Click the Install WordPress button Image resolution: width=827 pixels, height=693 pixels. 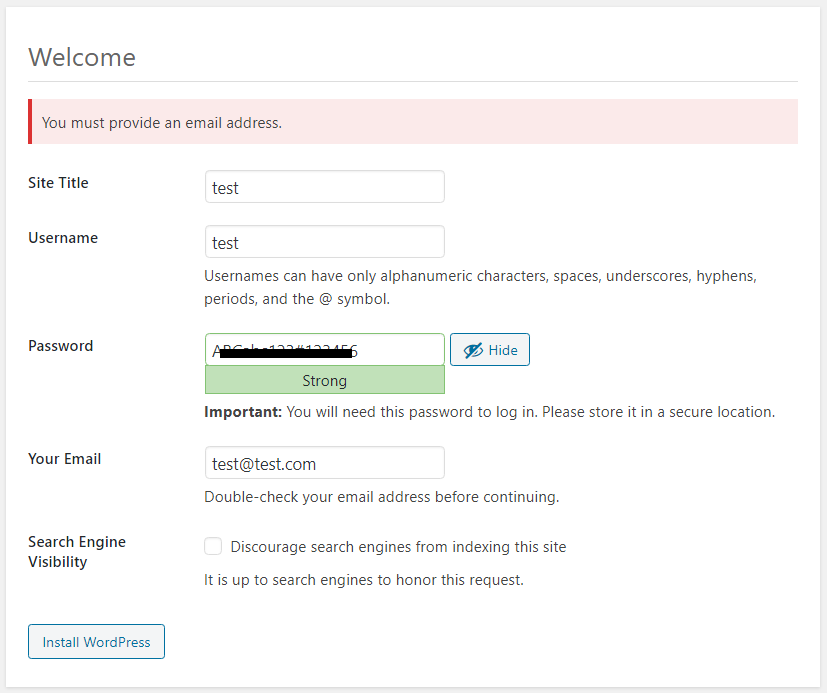pos(96,642)
